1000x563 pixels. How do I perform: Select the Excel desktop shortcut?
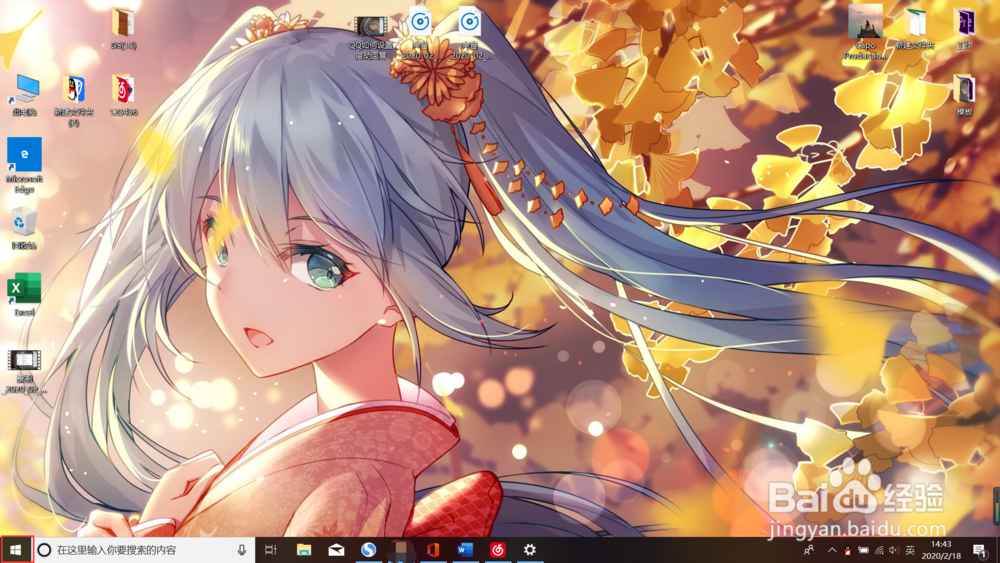24,295
